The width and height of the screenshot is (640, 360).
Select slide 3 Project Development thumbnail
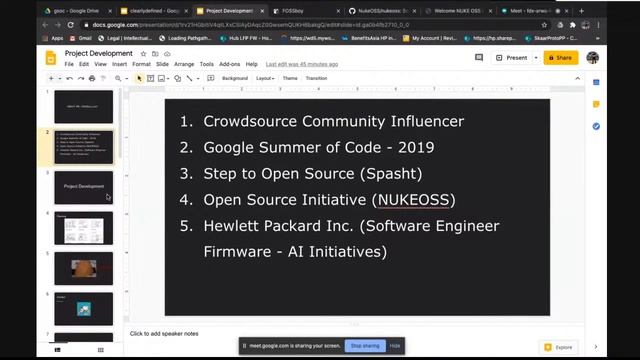point(84,187)
